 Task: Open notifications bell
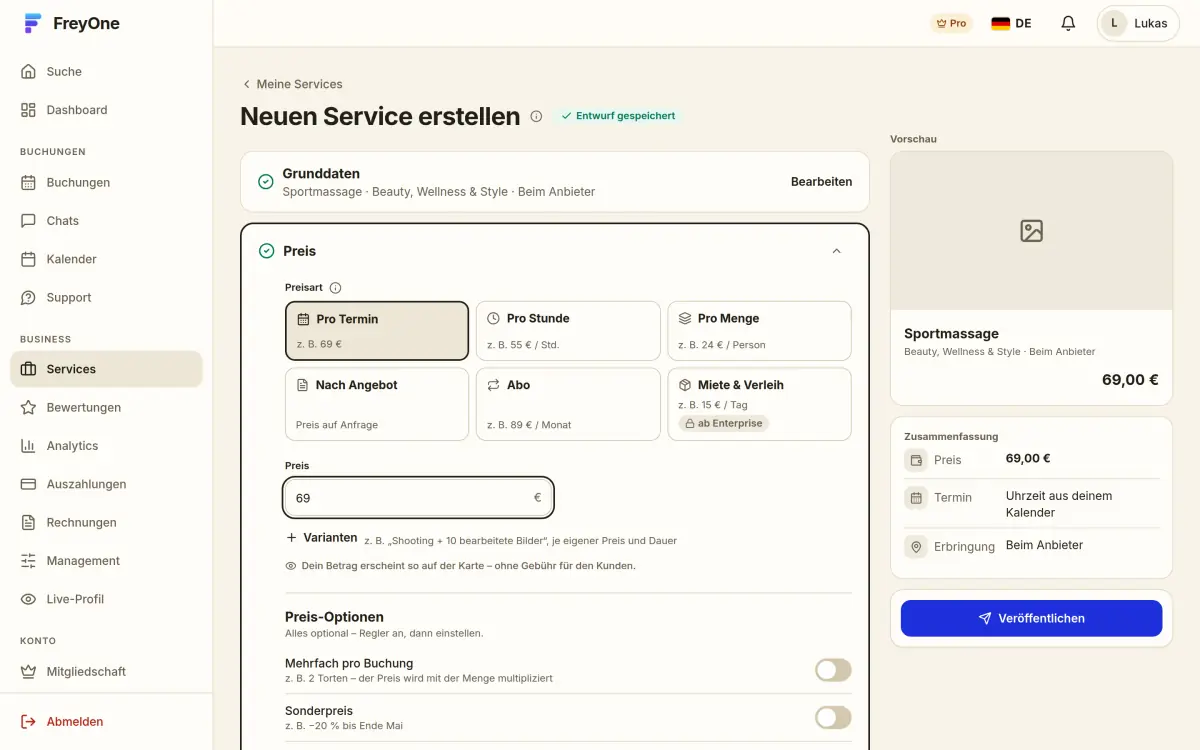[1068, 23]
